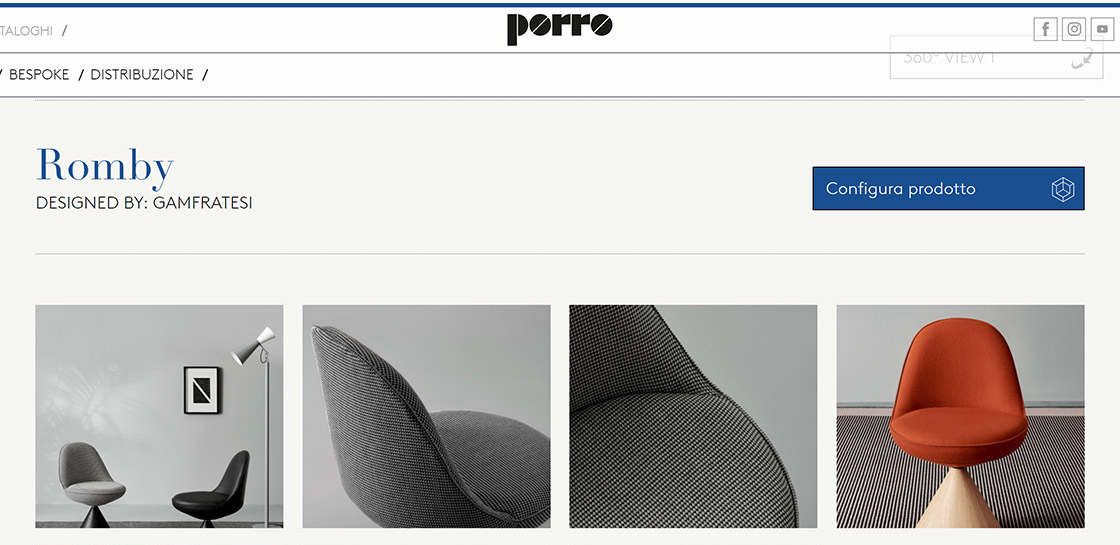Image resolution: width=1120 pixels, height=545 pixels.
Task: Open the DISTRIBUZIONE menu item
Action: (141, 74)
